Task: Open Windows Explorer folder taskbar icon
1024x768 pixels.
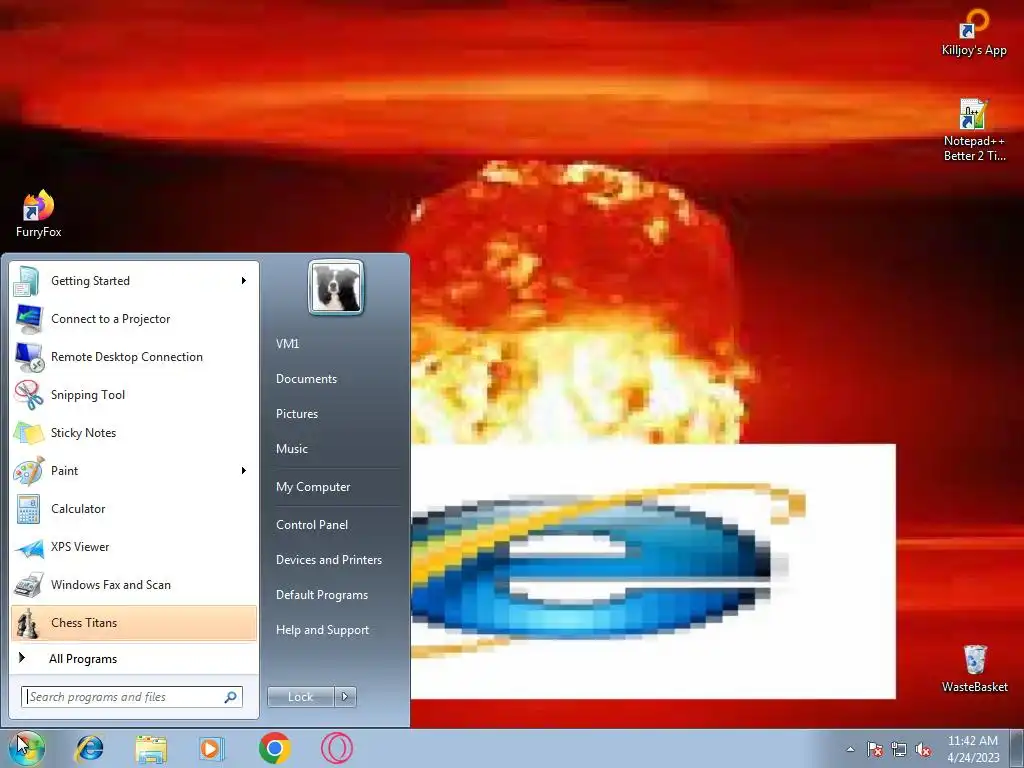Action: tap(151, 748)
